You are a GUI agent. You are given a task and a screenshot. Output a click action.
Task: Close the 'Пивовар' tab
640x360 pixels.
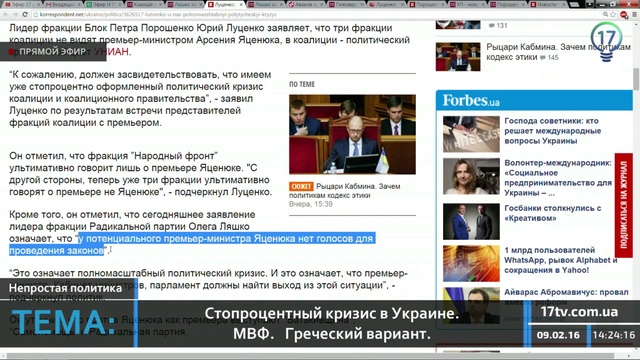click(363, 4)
